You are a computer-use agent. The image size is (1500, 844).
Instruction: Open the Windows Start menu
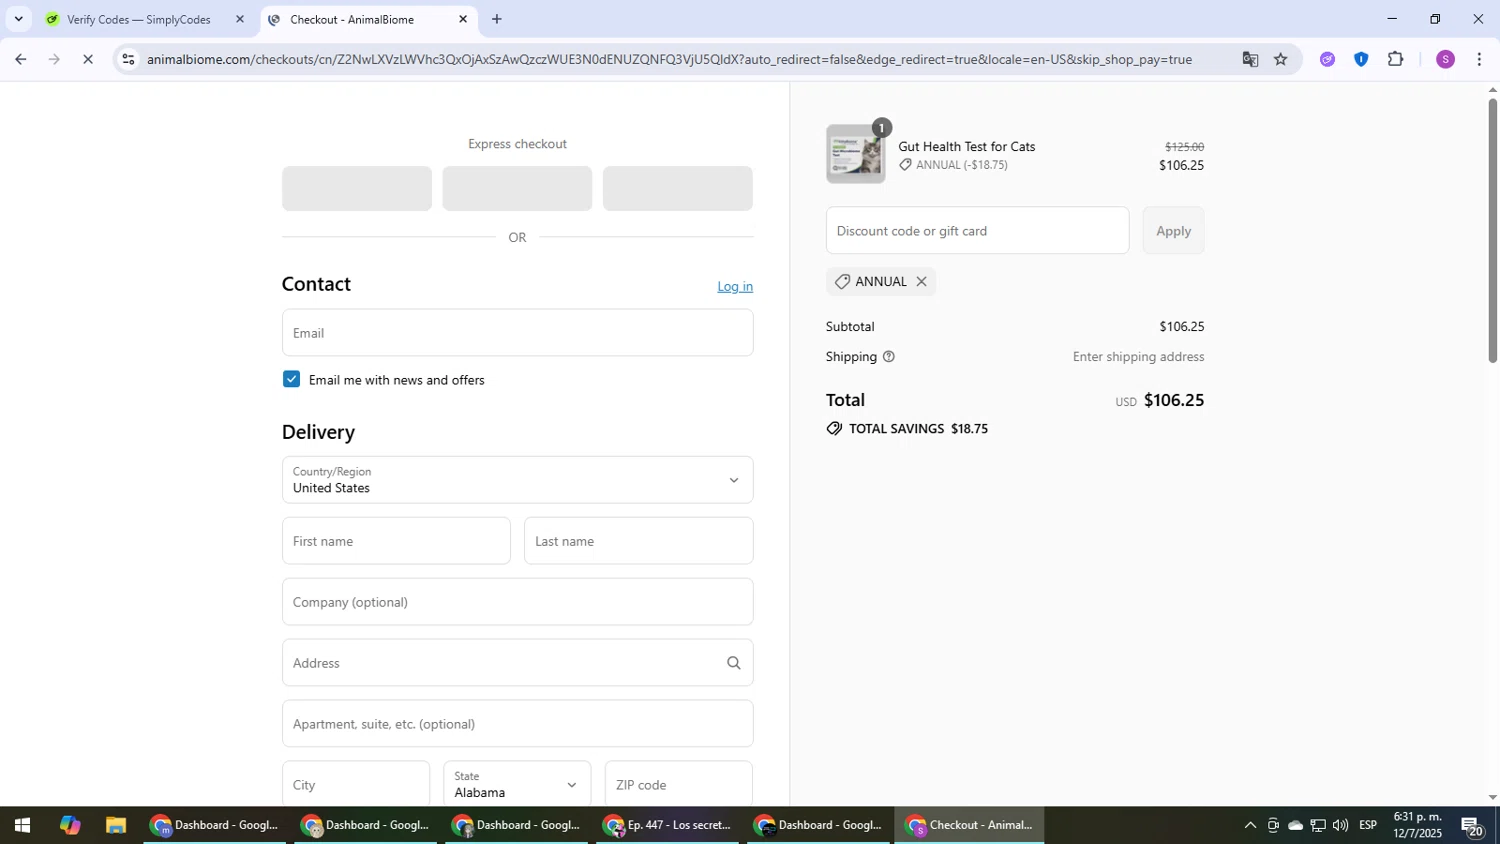coord(21,826)
